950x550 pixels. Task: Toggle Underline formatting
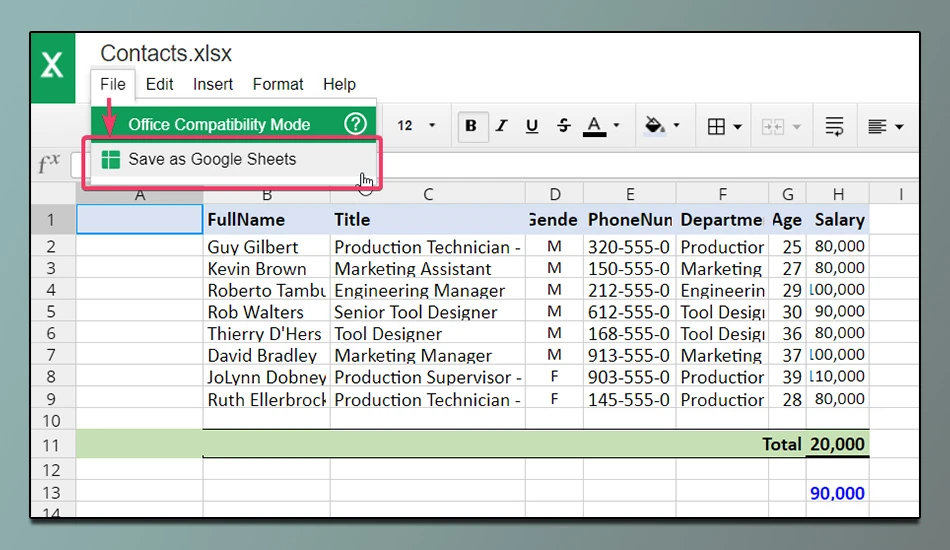[531, 126]
